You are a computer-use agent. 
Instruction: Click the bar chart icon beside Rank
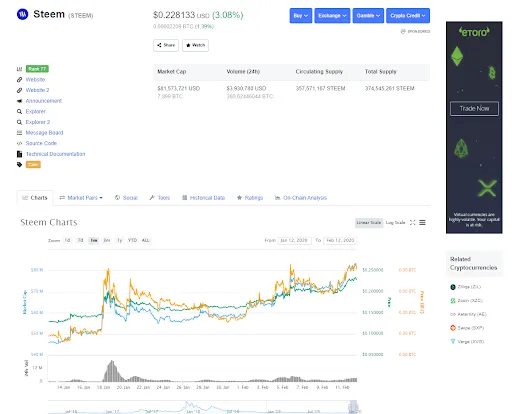click(x=19, y=69)
